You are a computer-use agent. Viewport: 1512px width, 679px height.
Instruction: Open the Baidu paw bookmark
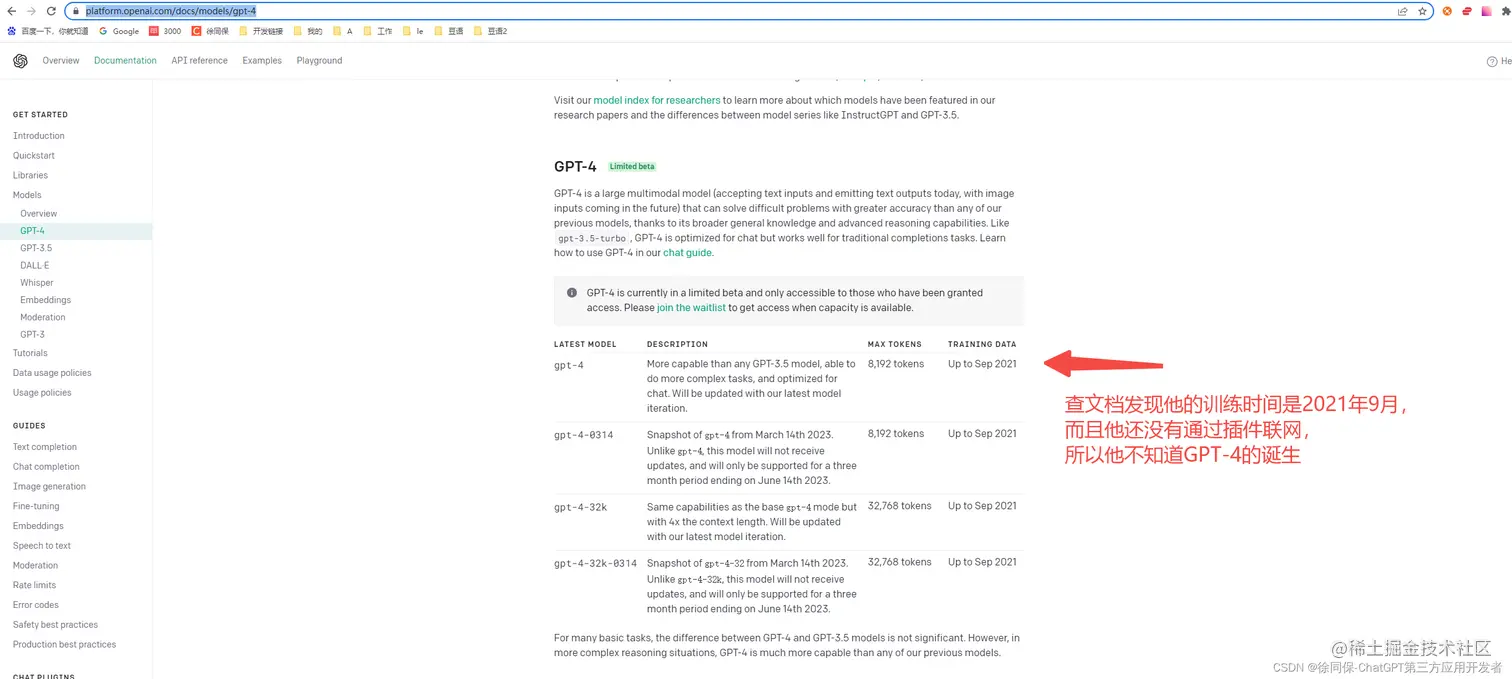(x=47, y=31)
